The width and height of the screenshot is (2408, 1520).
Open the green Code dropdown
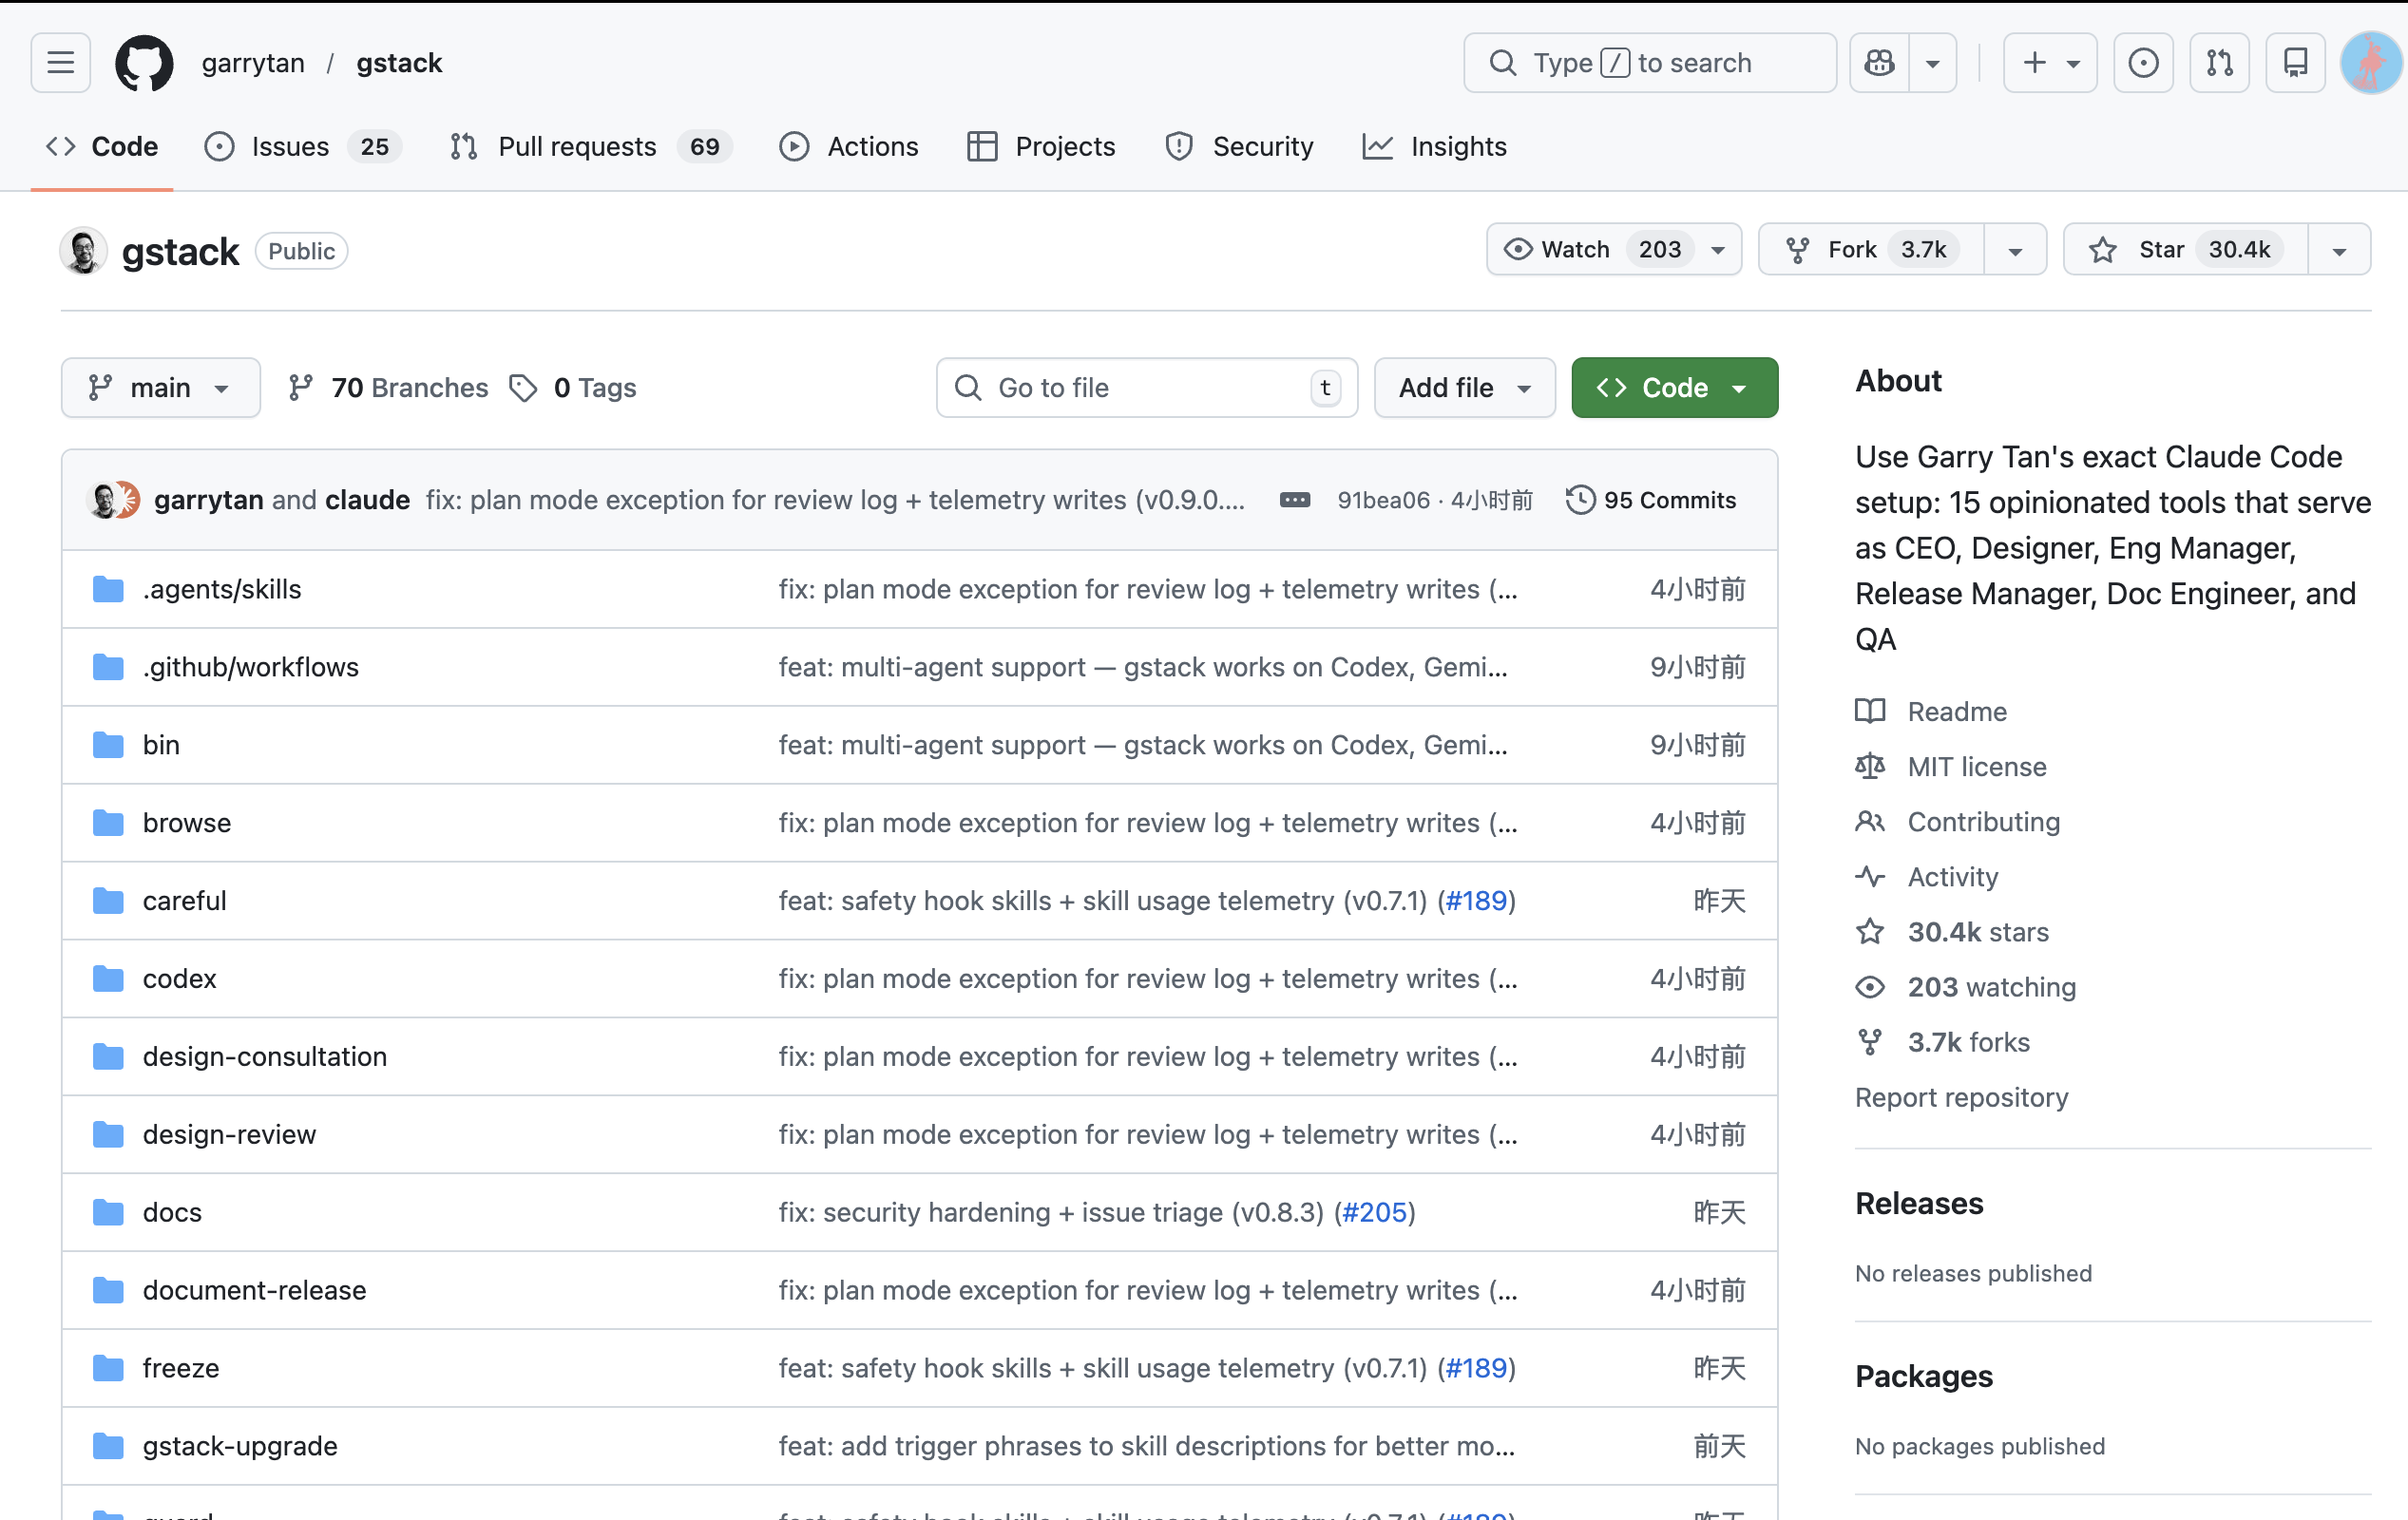click(x=1674, y=388)
